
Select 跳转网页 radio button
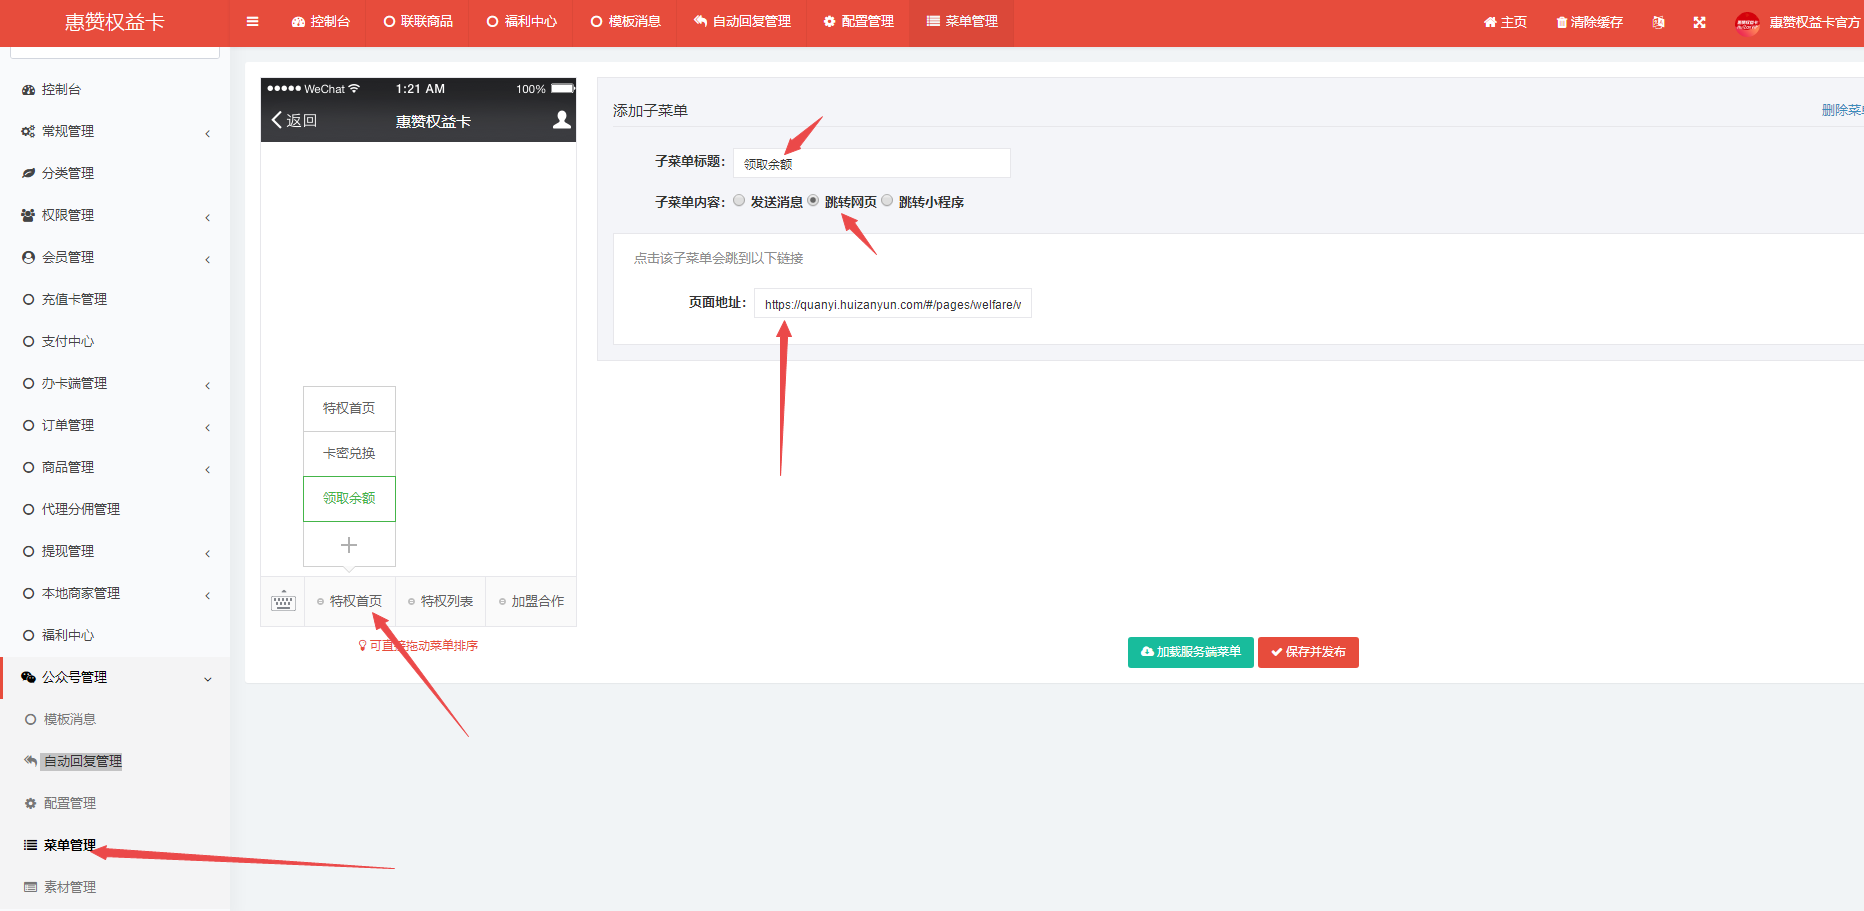coord(813,200)
